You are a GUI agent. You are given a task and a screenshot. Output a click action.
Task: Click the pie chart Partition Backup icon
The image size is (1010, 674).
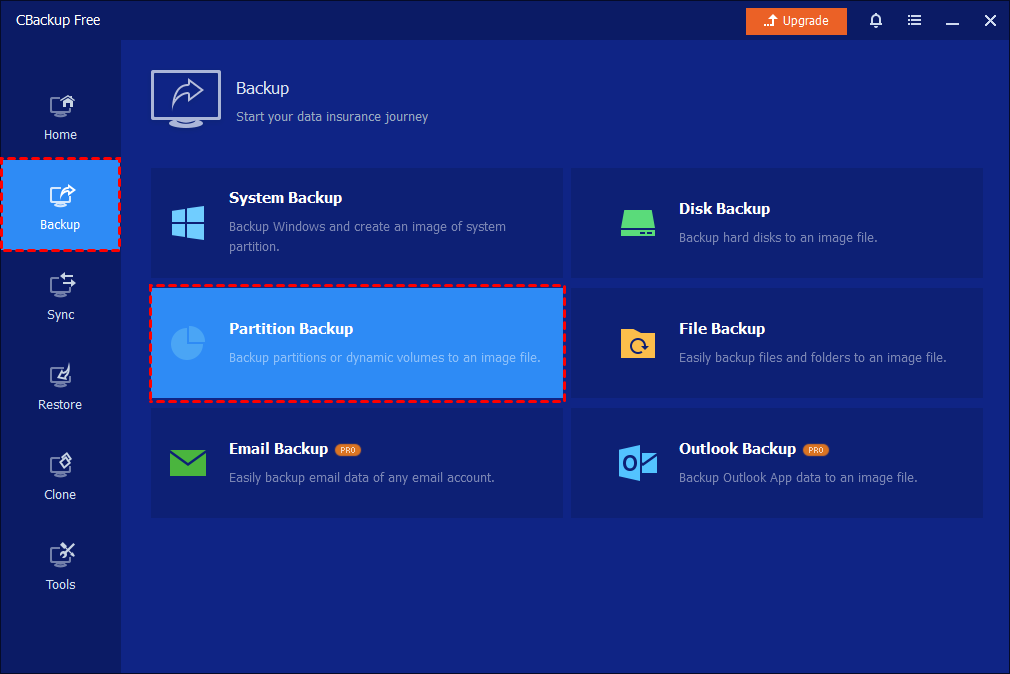pyautogui.click(x=187, y=343)
